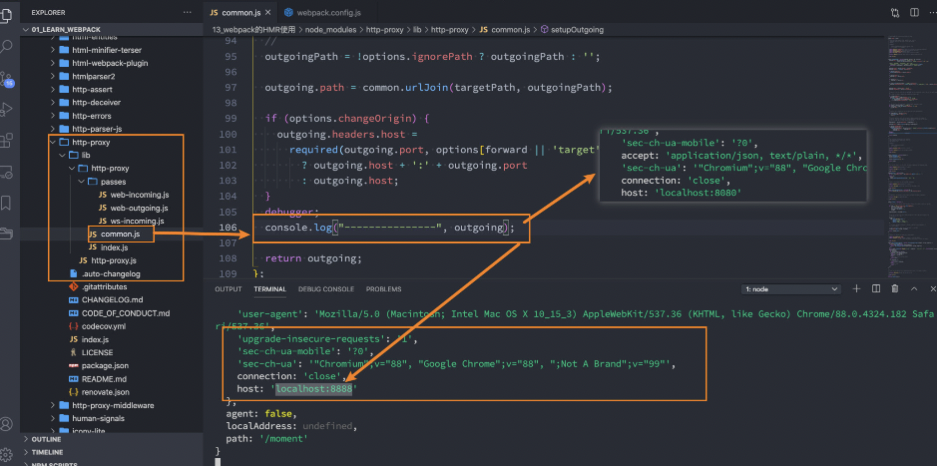Open the Extensions view
Viewport: 938px width, 466px height.
click(7, 141)
